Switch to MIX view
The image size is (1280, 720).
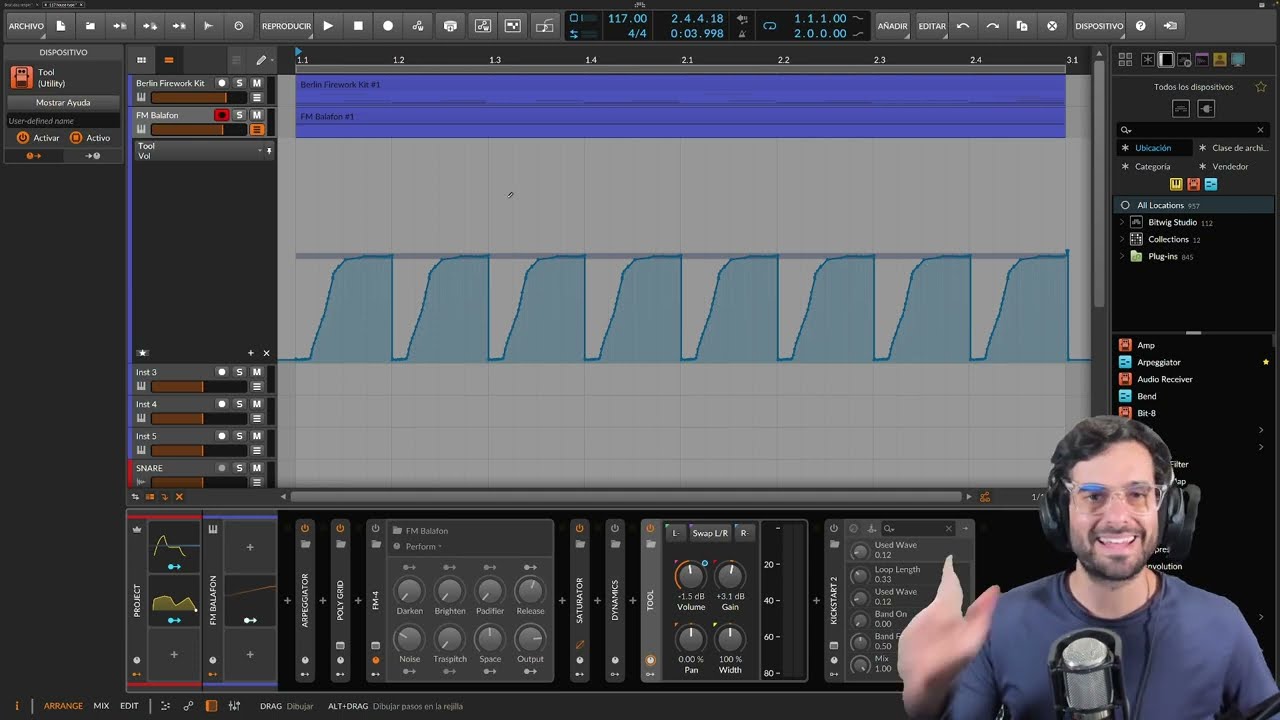tap(101, 706)
